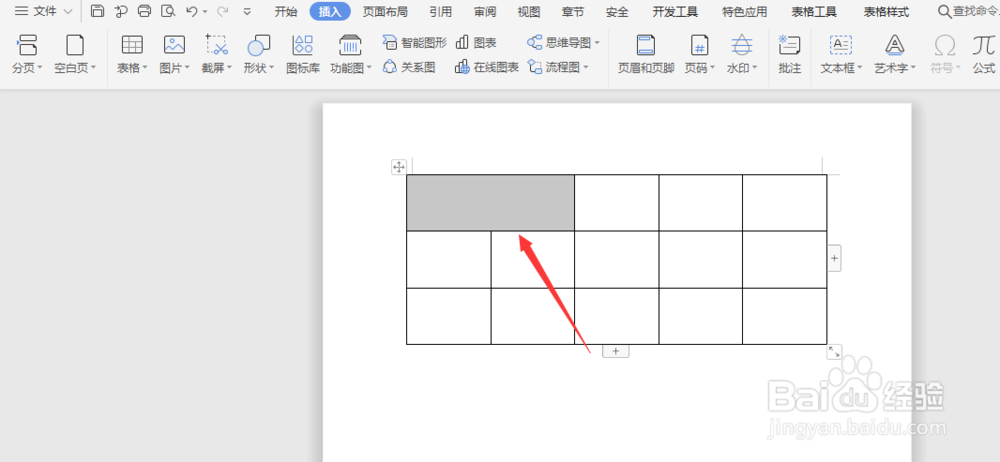Insert a 关系图 relationship diagram
Image resolution: width=1000 pixels, height=462 pixels.
pos(409,66)
